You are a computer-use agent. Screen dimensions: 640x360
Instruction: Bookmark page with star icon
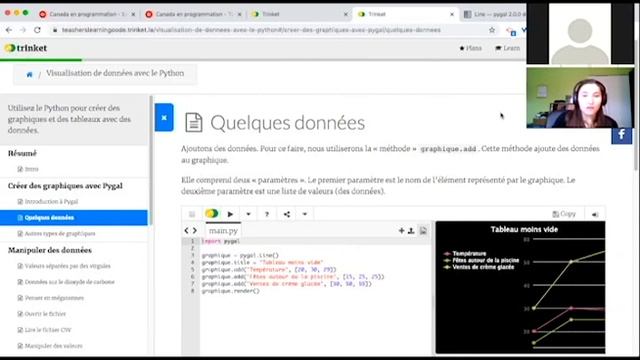(492, 30)
